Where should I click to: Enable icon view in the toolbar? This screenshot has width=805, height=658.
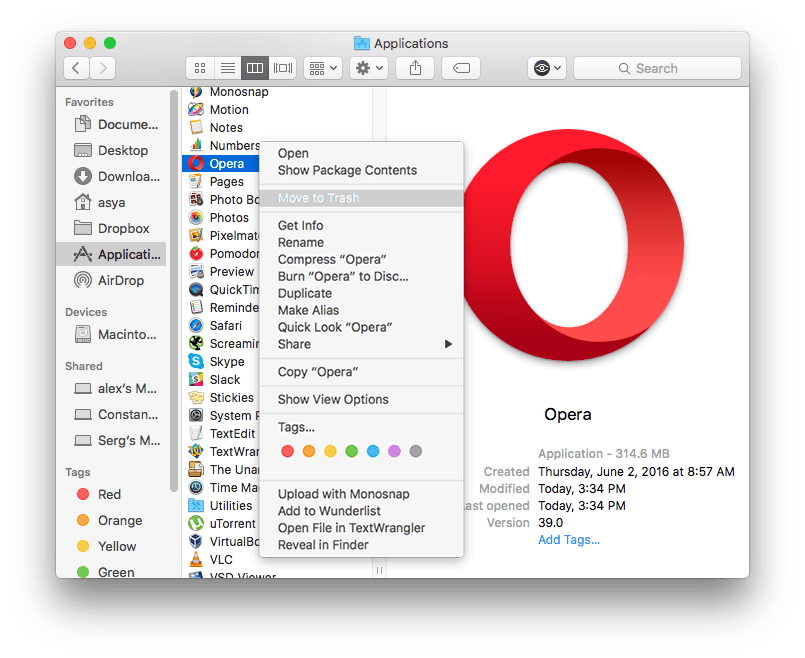pyautogui.click(x=199, y=67)
